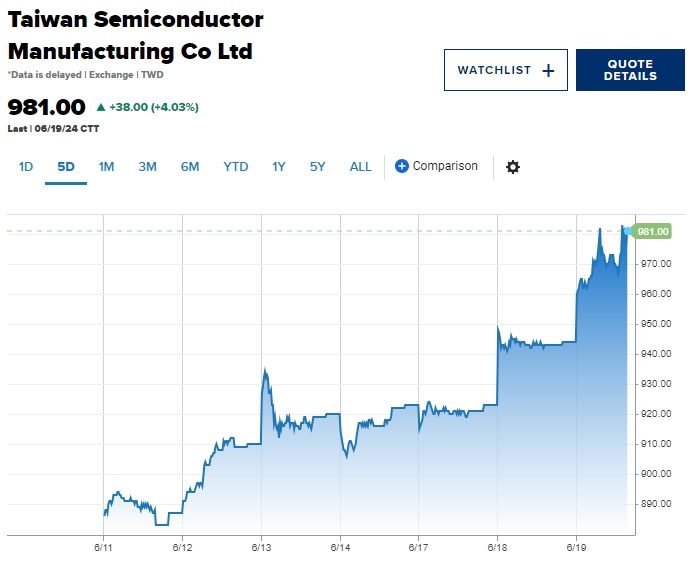694x568 pixels.
Task: Select the YTD range tab
Action: 236,167
